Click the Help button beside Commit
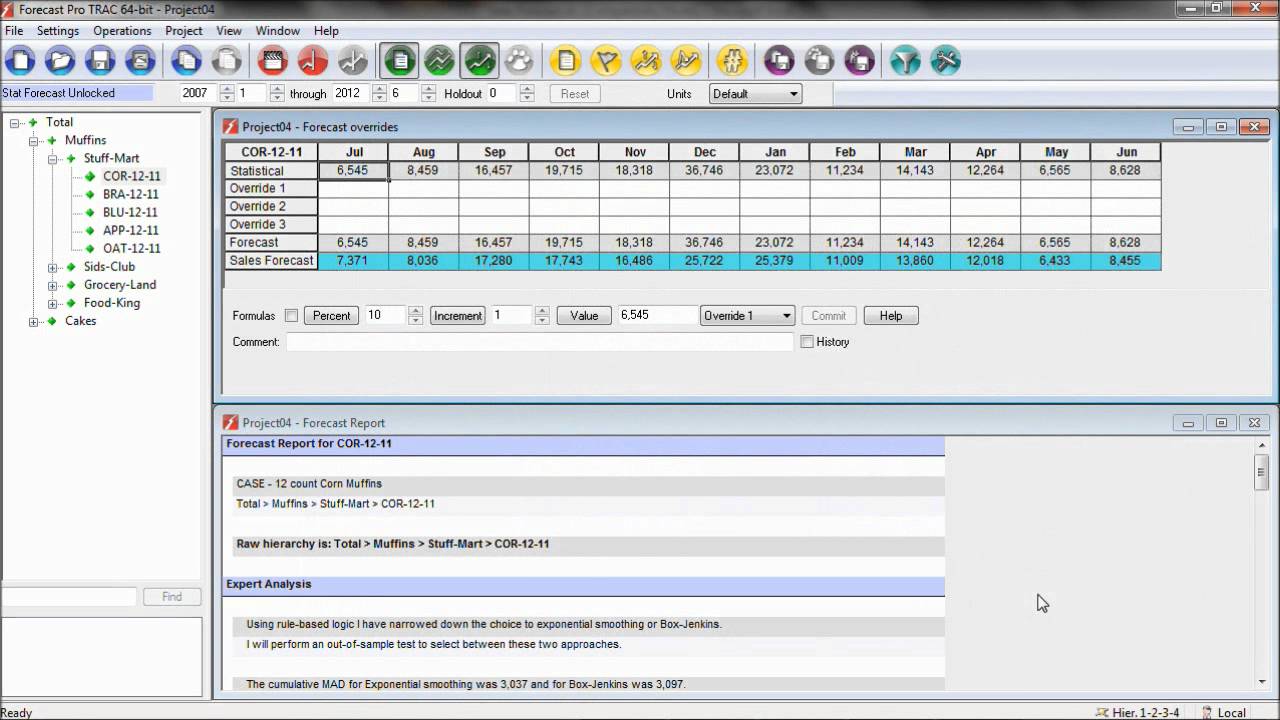 (891, 316)
